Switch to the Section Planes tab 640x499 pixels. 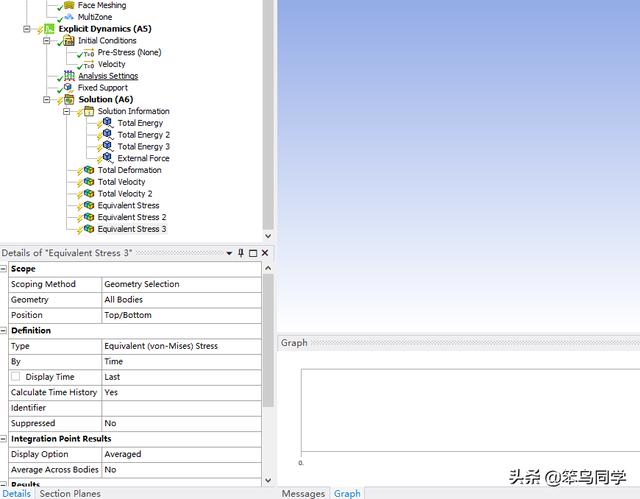pos(69,493)
